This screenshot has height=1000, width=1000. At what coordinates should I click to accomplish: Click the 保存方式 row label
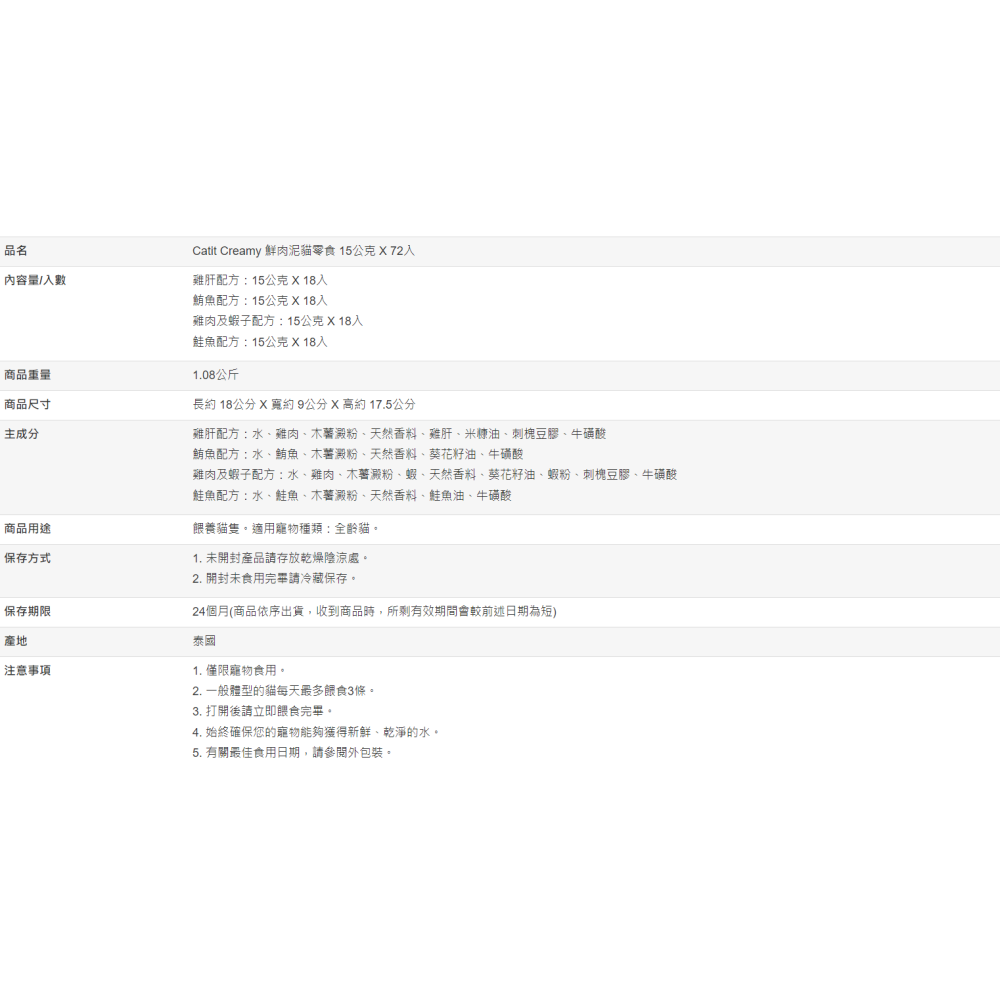click(28, 558)
